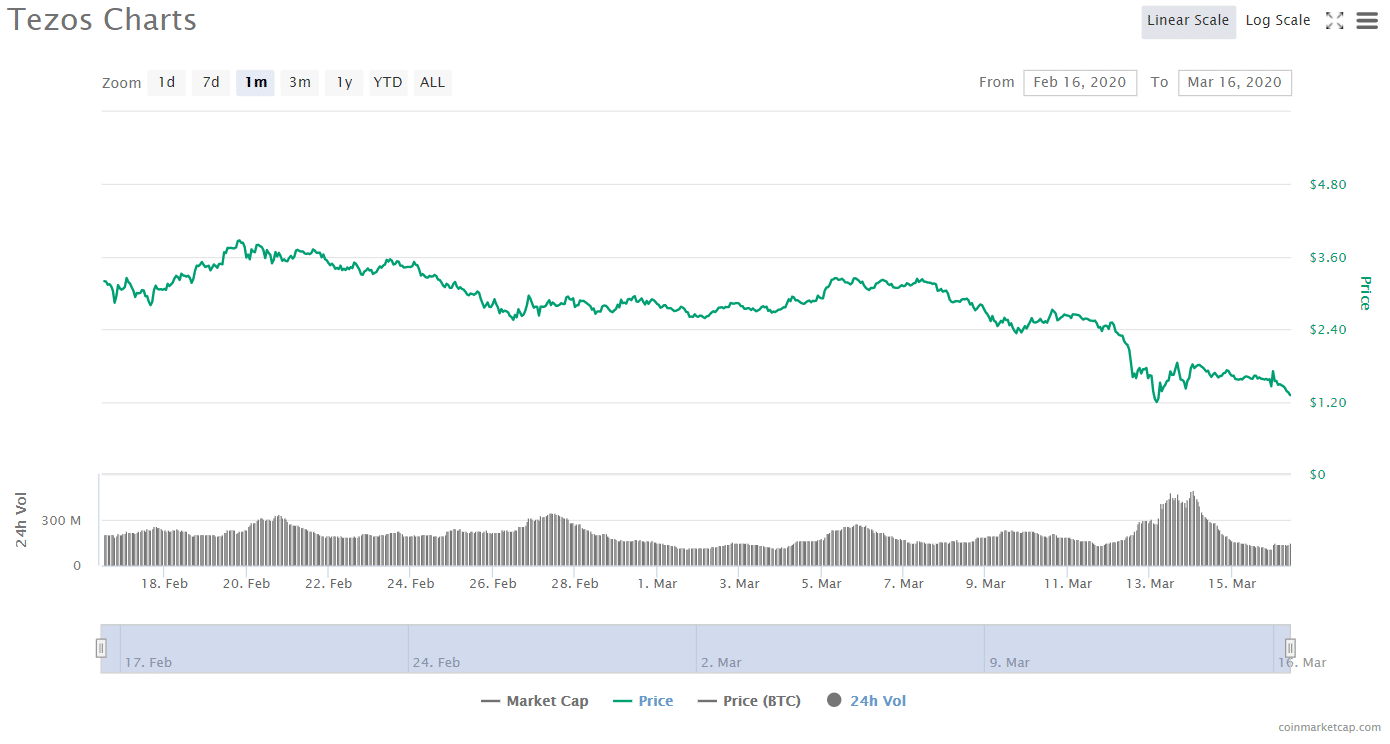The width and height of the screenshot is (1390, 744).
Task: Toggle fullscreen chart view icon
Action: 1334,21
